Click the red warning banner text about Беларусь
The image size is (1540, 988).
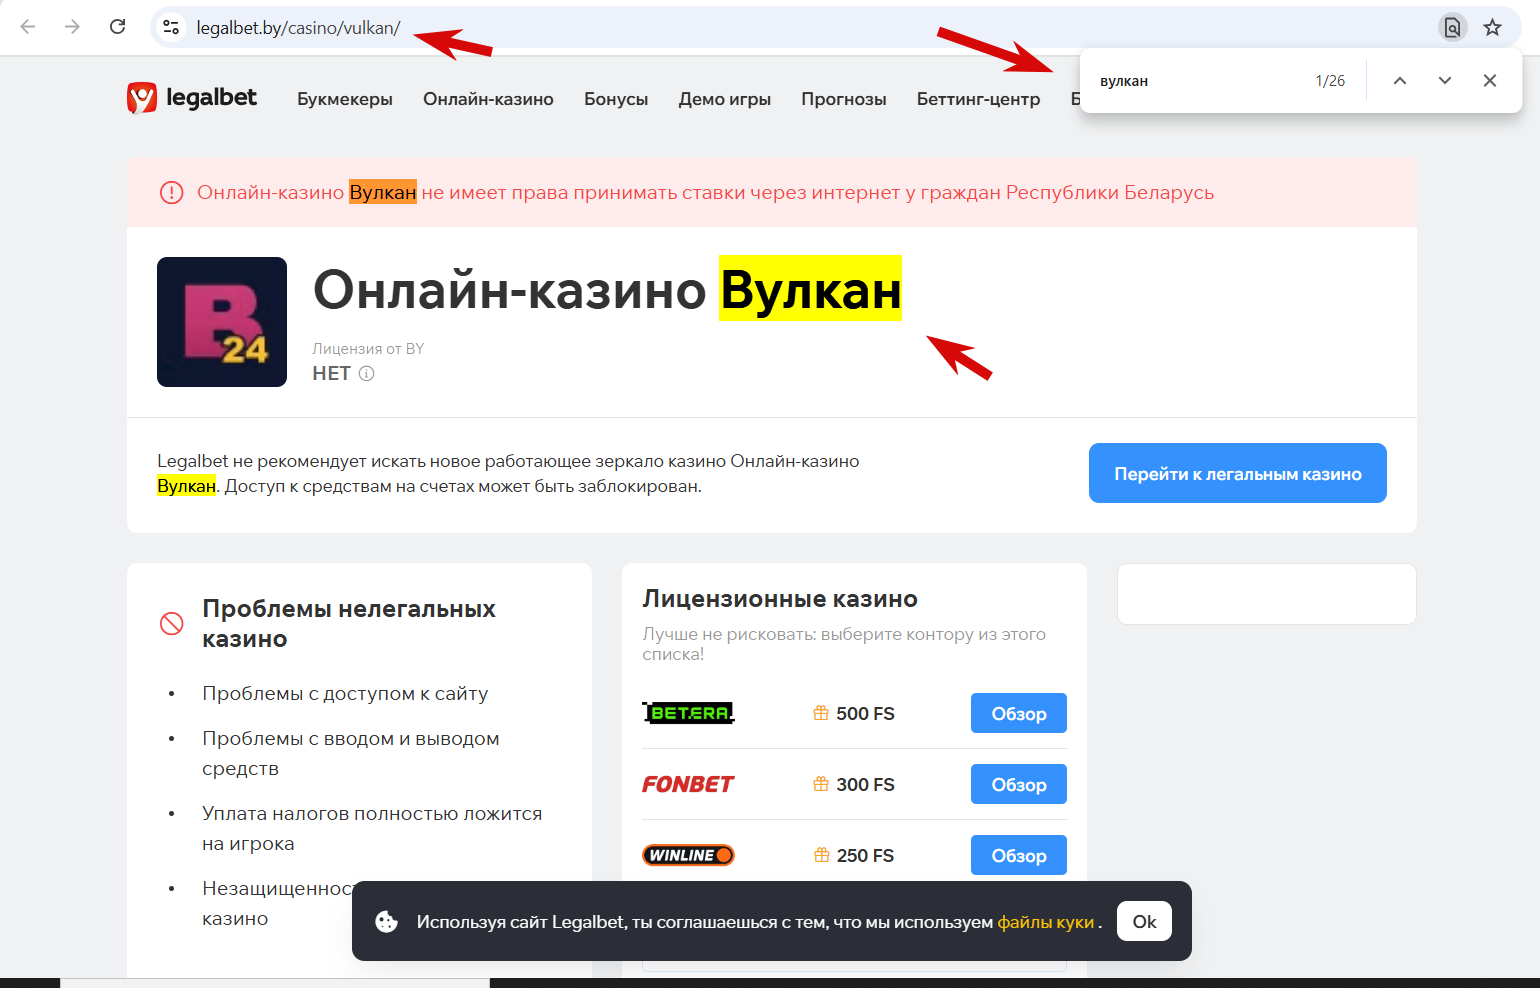(705, 192)
